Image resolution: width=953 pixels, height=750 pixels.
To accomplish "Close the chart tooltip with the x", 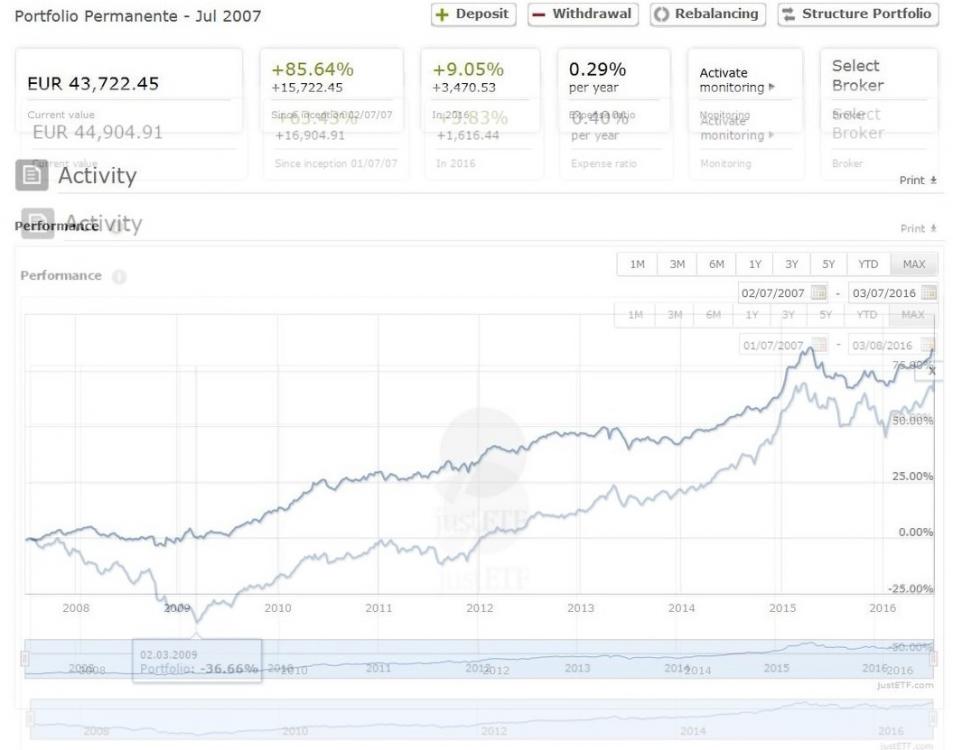I will (932, 371).
